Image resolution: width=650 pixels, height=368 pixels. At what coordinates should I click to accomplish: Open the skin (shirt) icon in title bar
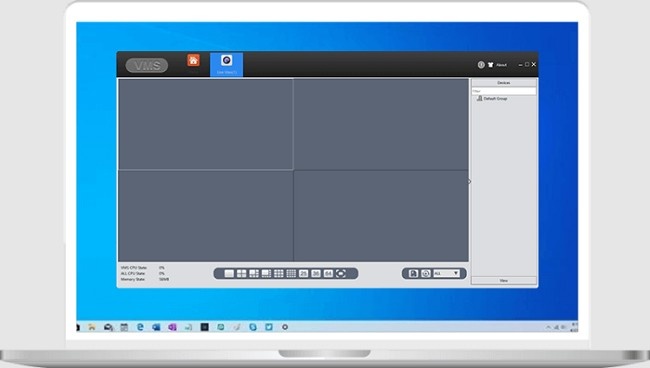[x=491, y=65]
